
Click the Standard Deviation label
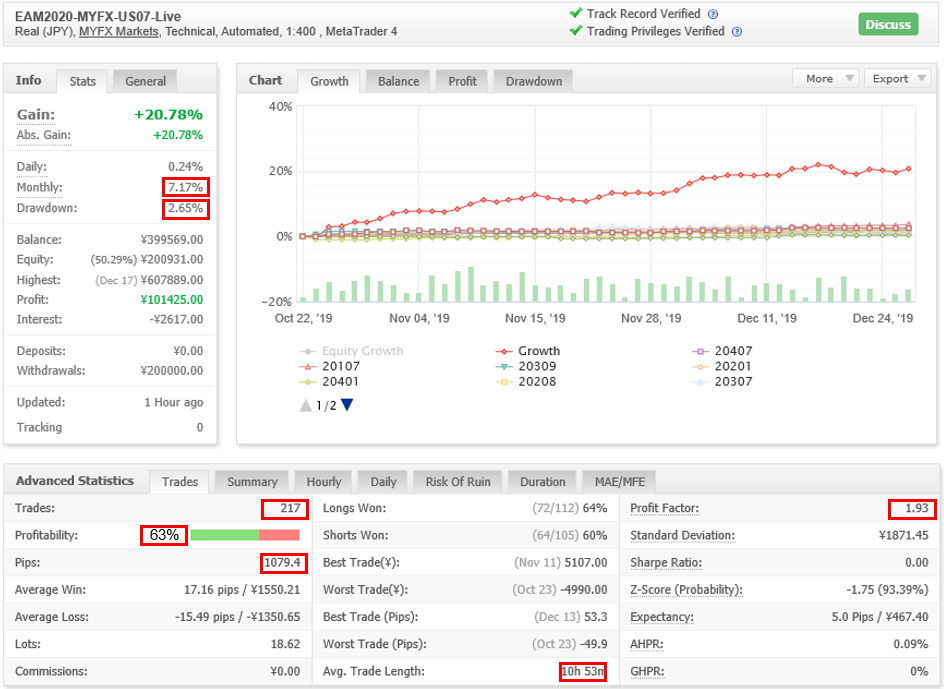coord(682,535)
